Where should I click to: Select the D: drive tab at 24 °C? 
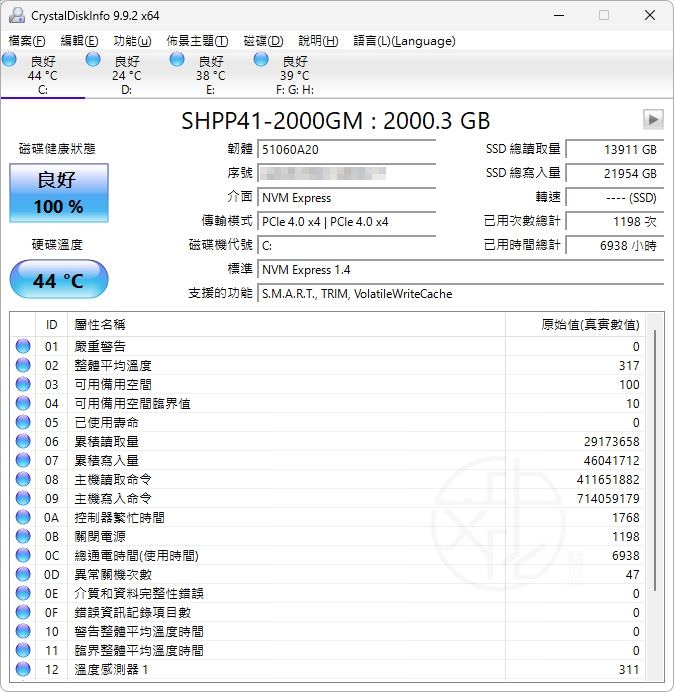127,75
